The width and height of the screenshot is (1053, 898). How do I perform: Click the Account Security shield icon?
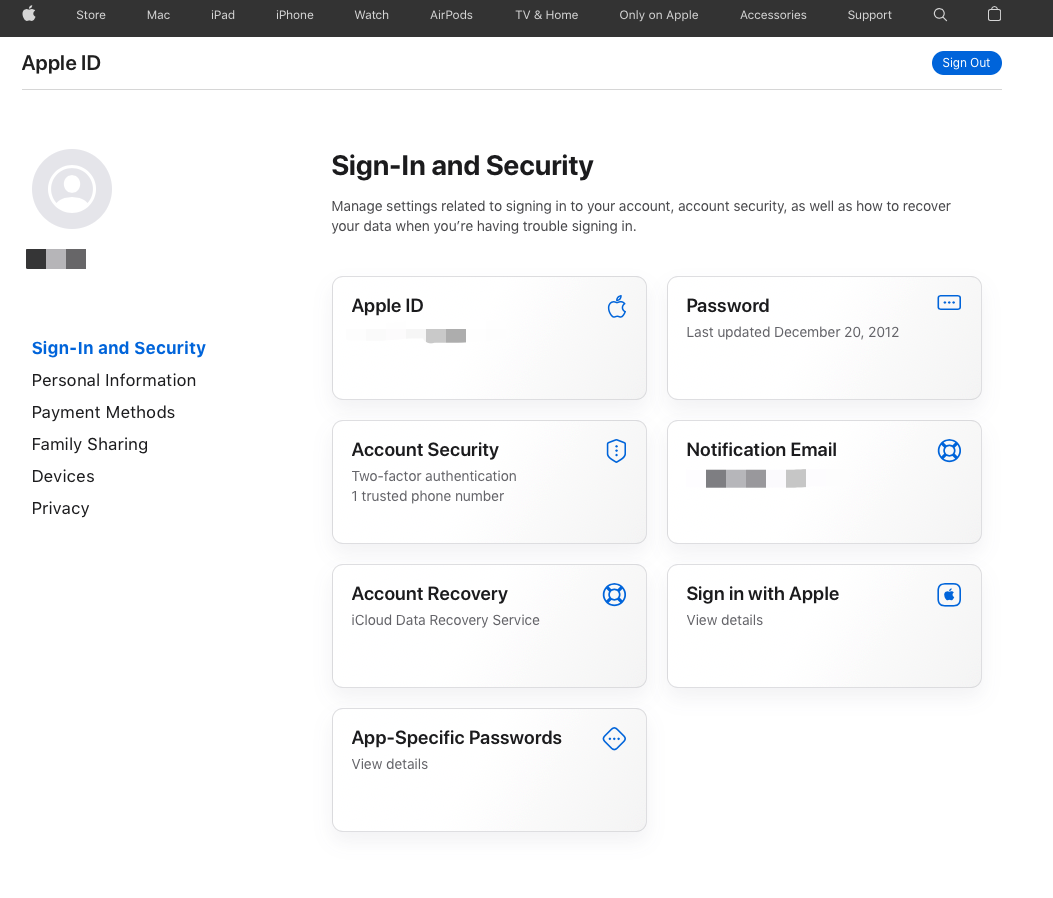tap(616, 451)
